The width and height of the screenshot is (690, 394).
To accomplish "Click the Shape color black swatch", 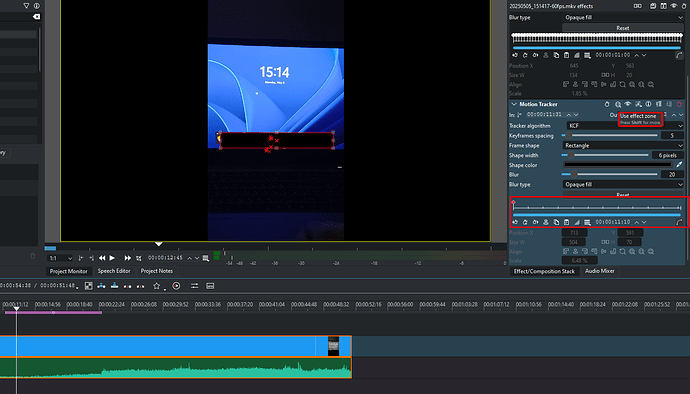I will click(x=618, y=165).
